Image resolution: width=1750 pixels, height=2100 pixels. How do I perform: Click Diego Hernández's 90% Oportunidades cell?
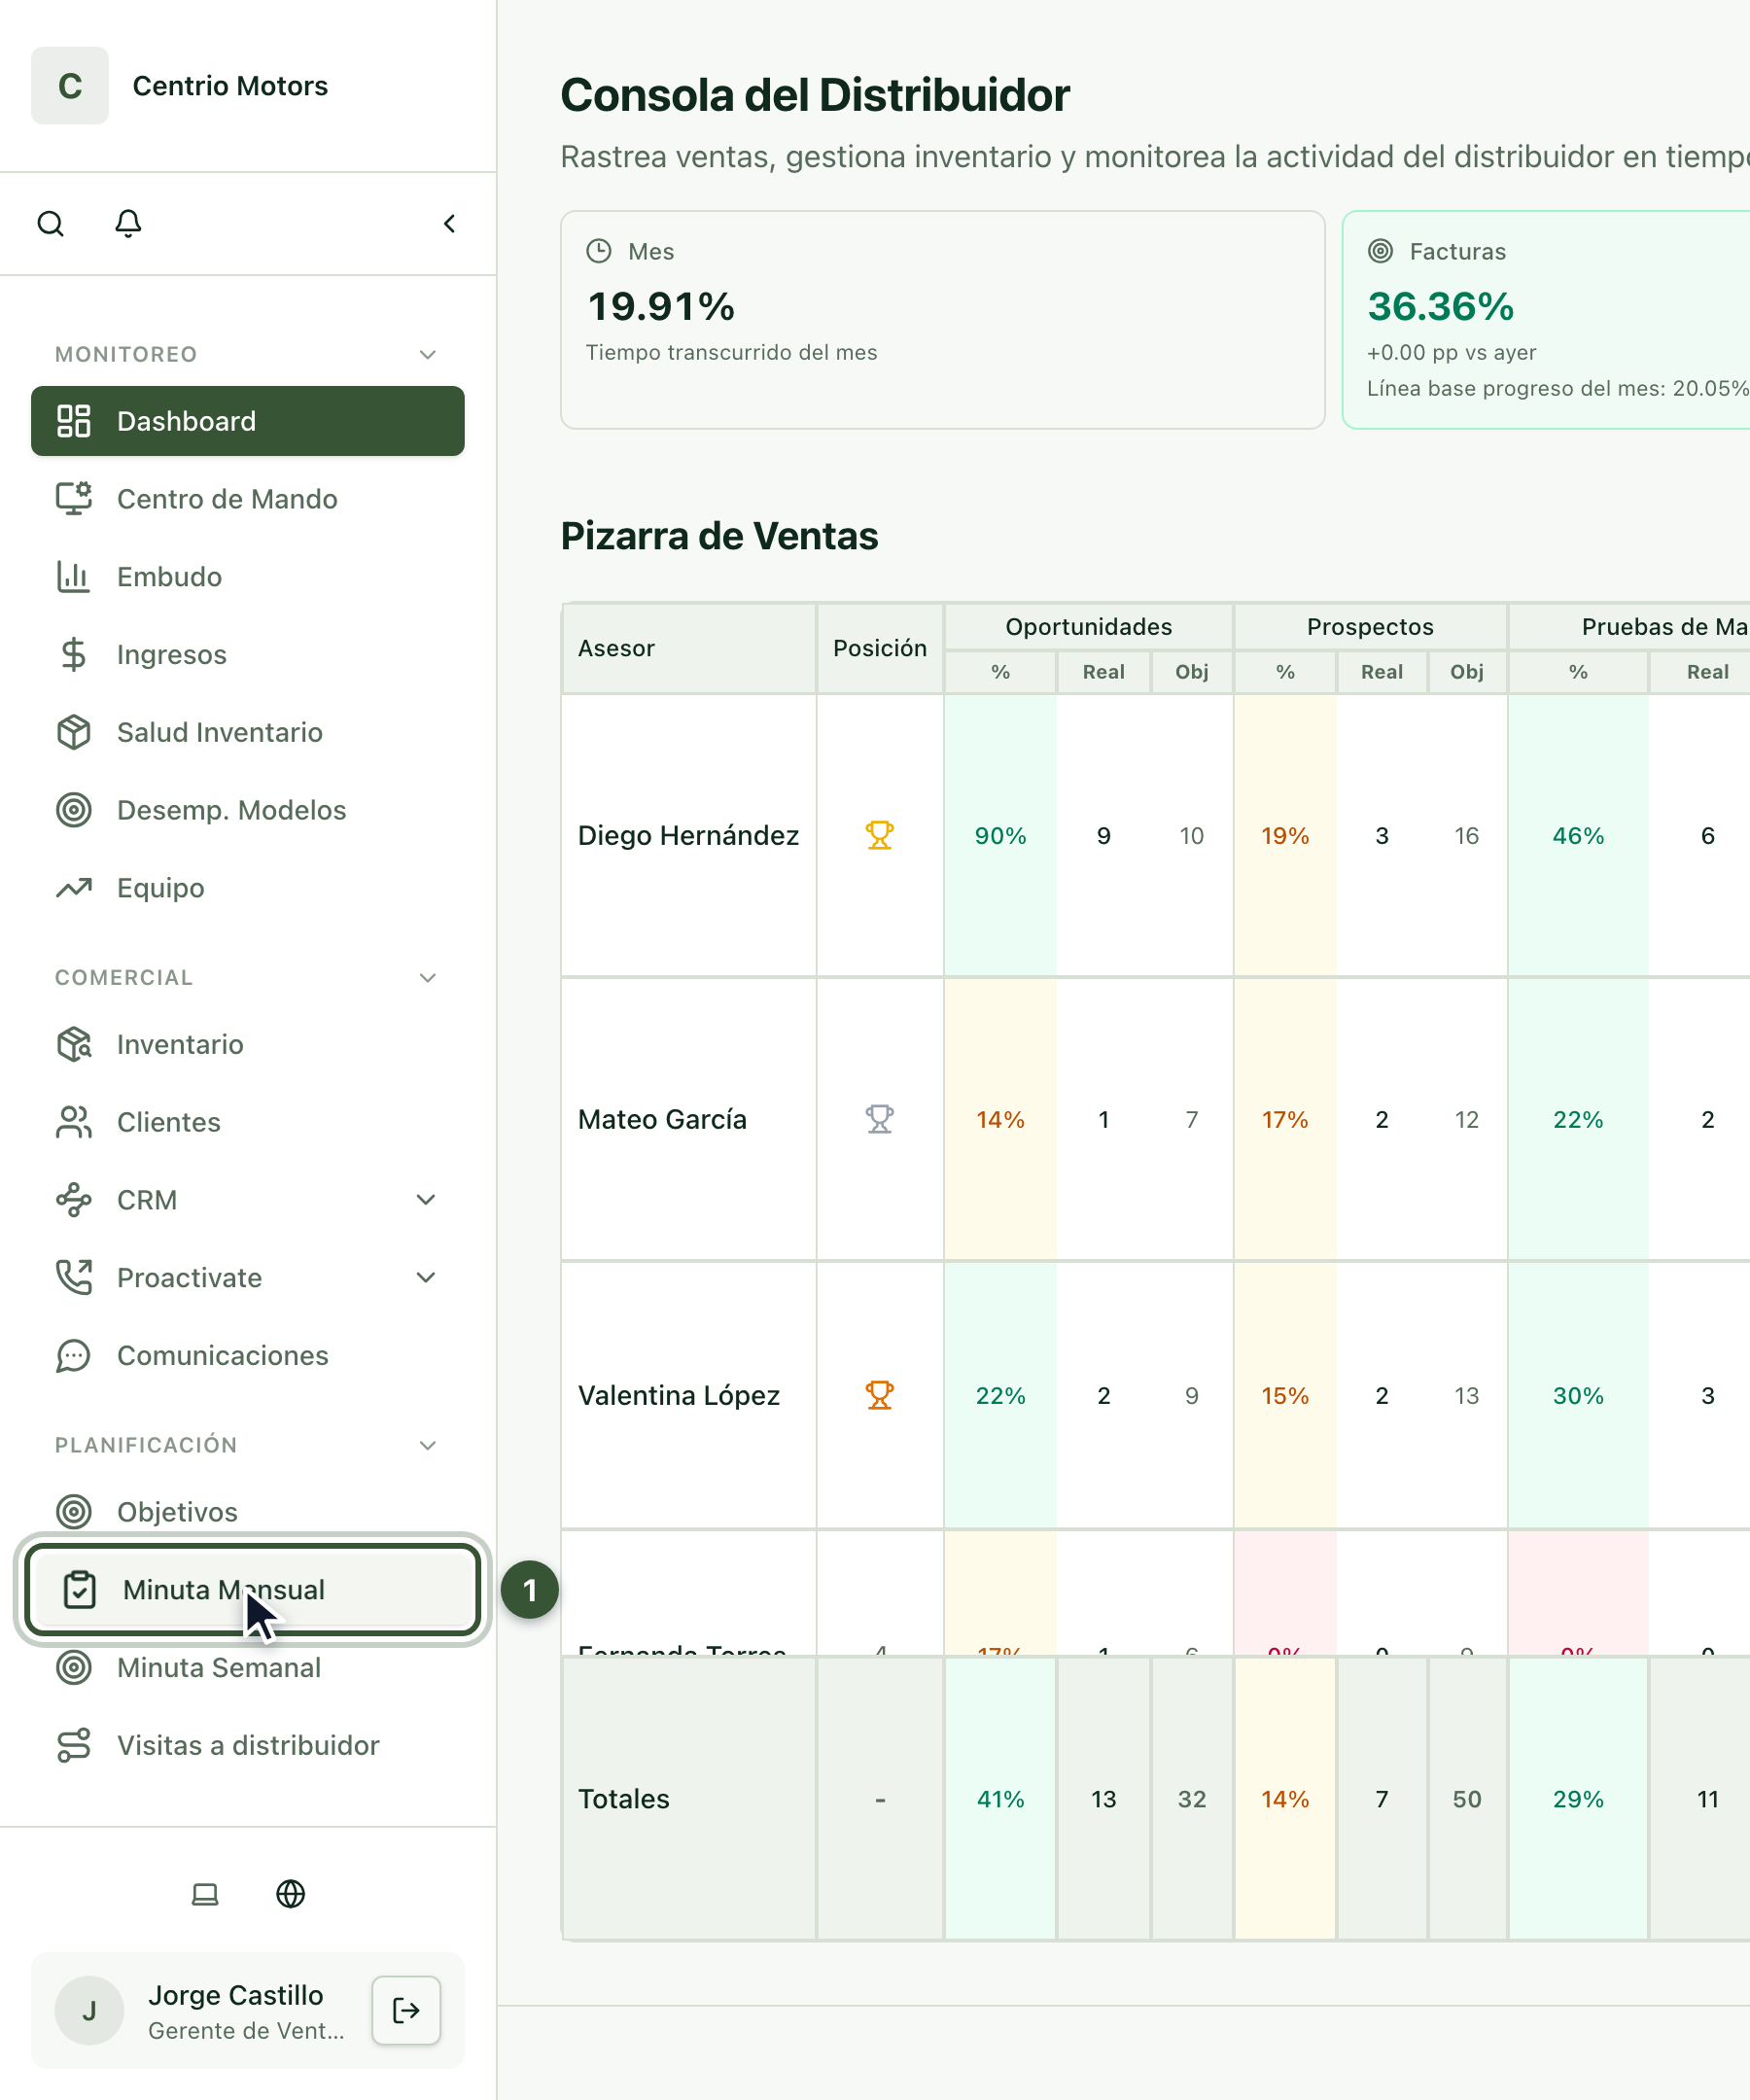(1000, 836)
